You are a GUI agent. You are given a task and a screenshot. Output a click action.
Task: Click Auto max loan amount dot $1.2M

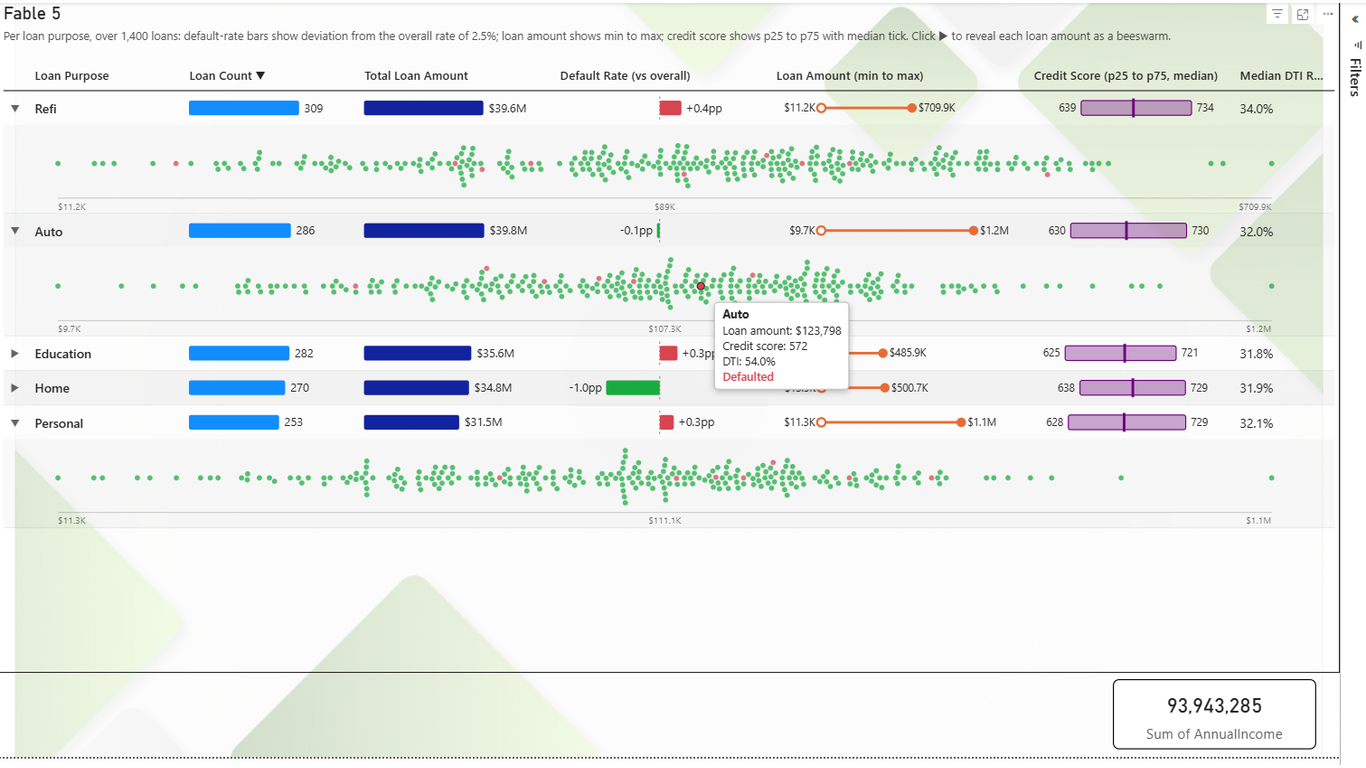click(x=974, y=230)
